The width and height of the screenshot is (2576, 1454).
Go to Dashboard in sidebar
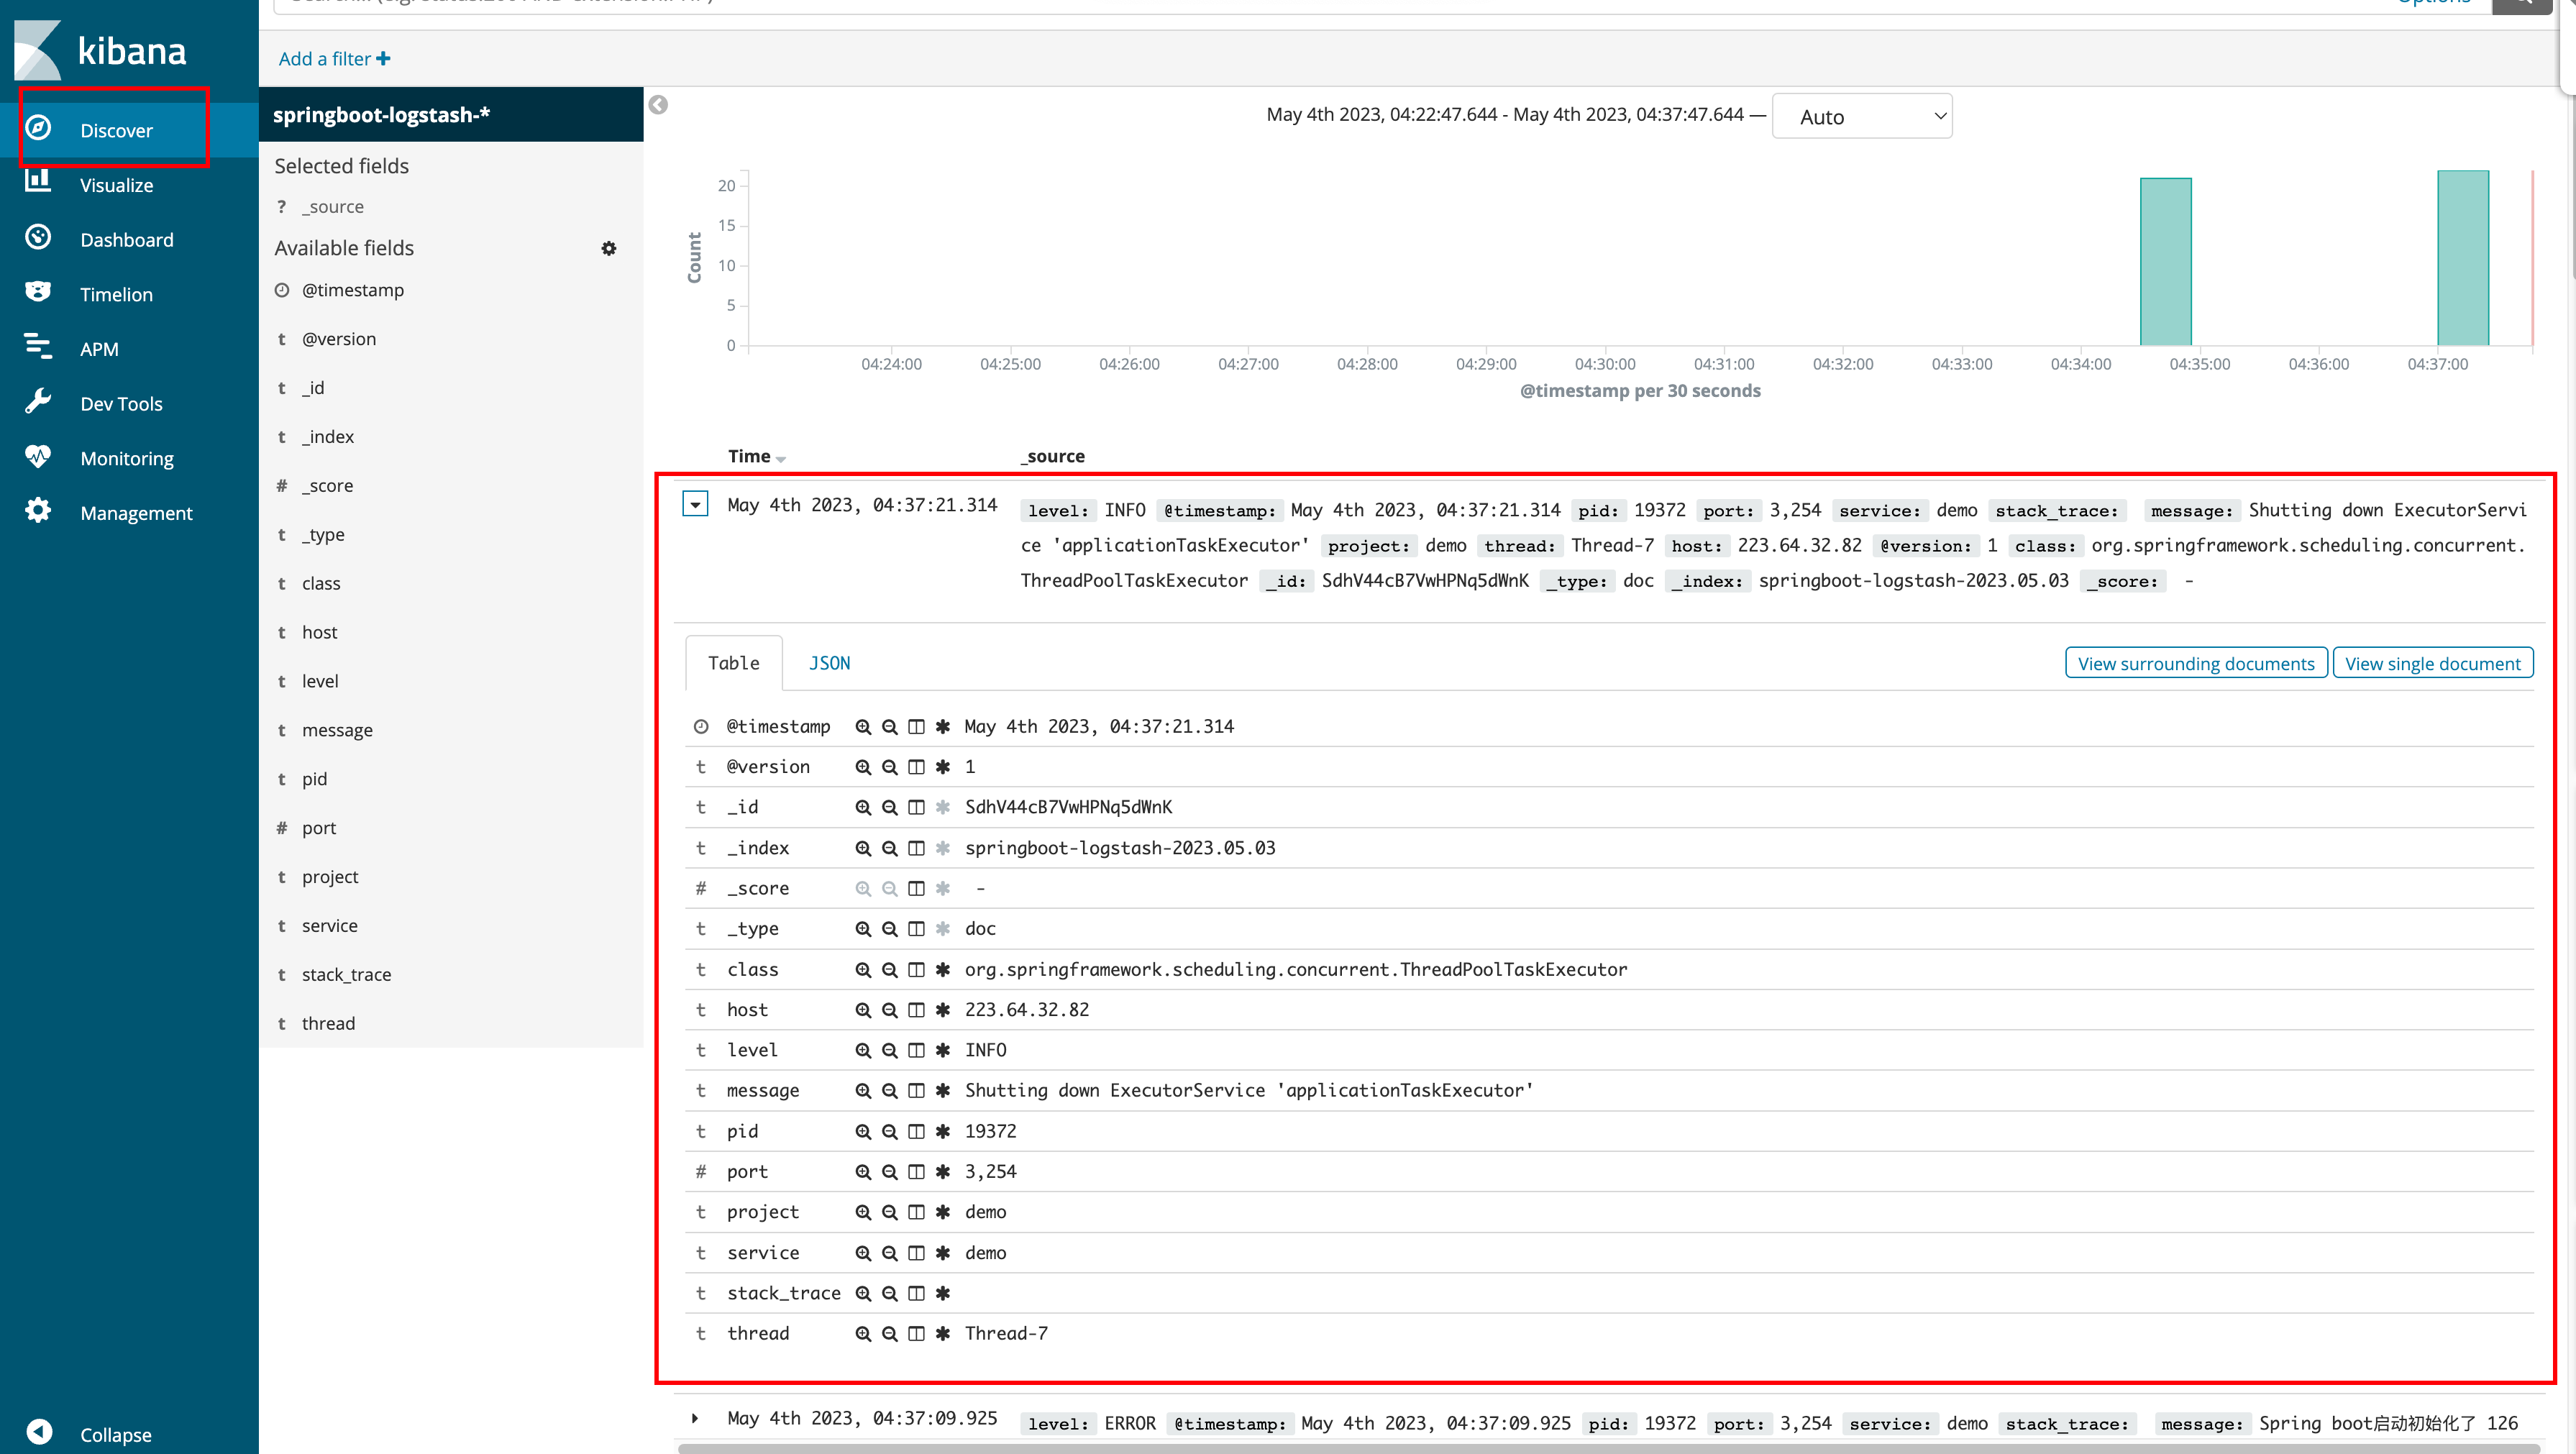click(x=129, y=240)
